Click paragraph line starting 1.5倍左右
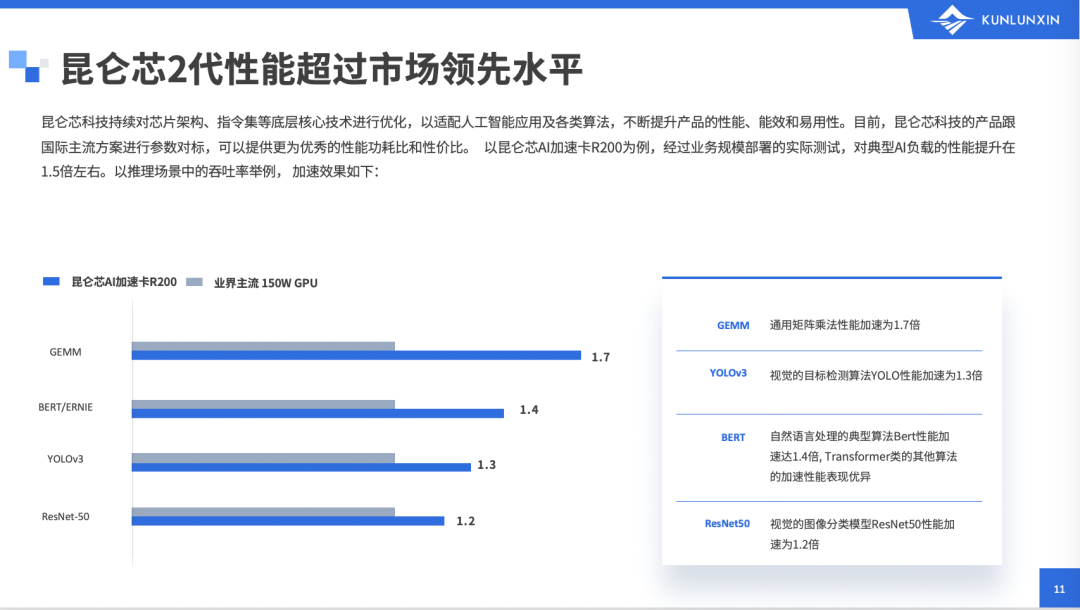The height and width of the screenshot is (610, 1080). point(210,171)
